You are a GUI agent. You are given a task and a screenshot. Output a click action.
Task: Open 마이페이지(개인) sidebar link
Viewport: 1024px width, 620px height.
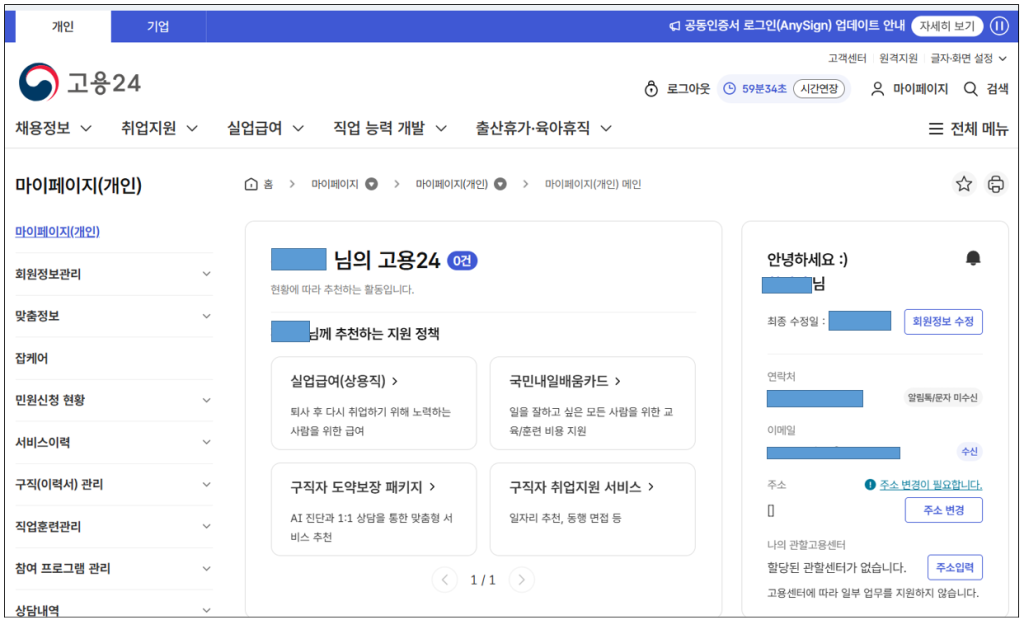tap(57, 232)
